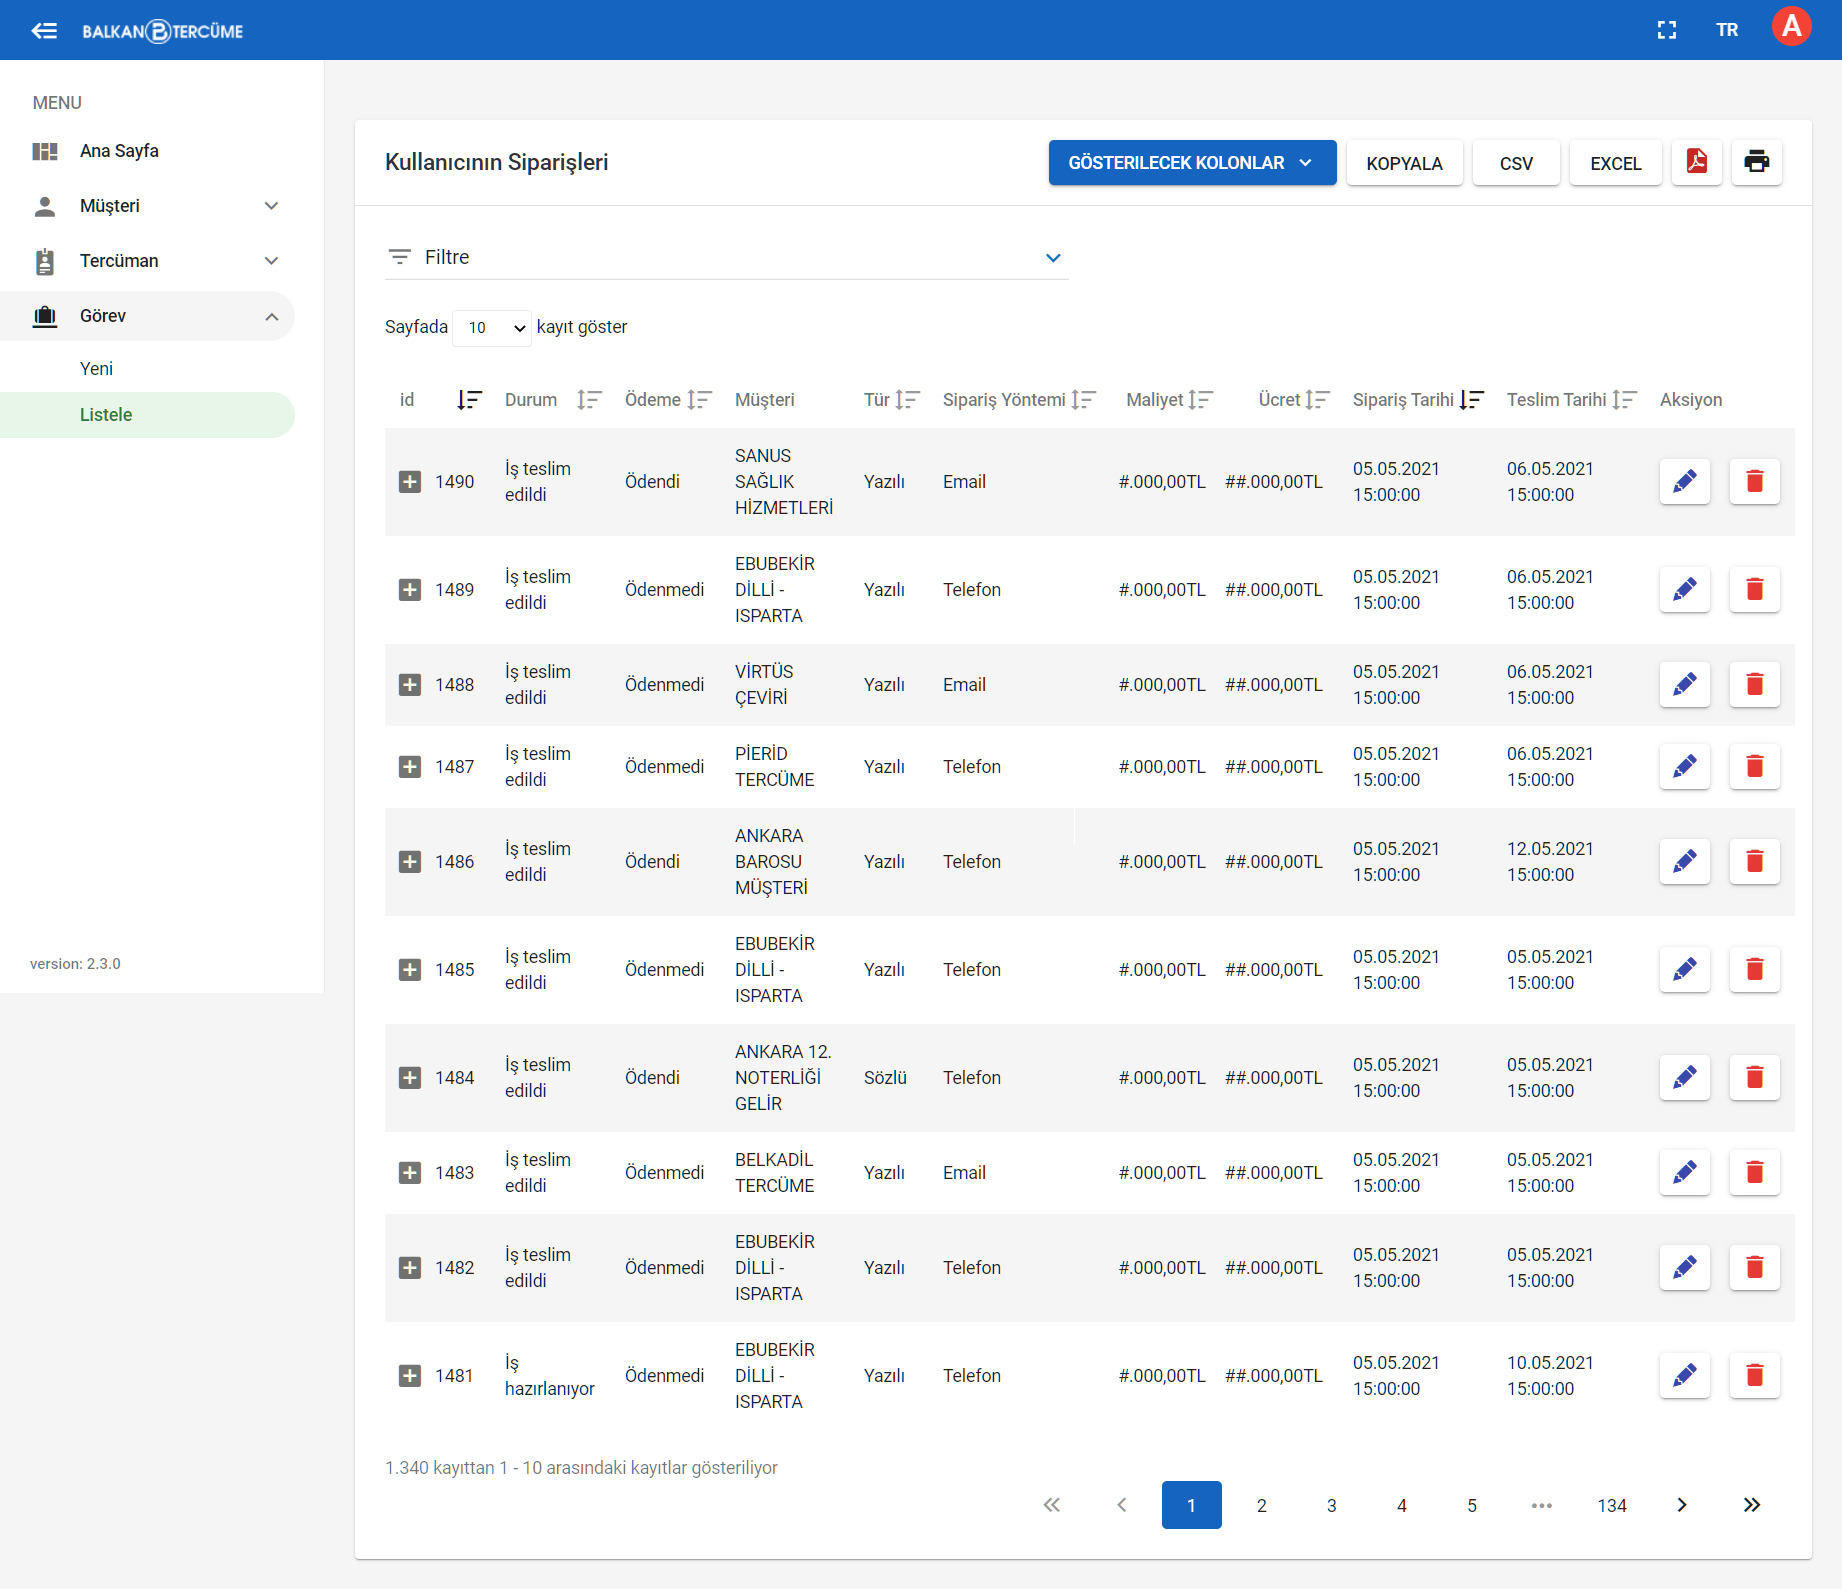The image size is (1842, 1589).
Task: Edit order 1485 with the pencil icon
Action: (x=1685, y=970)
